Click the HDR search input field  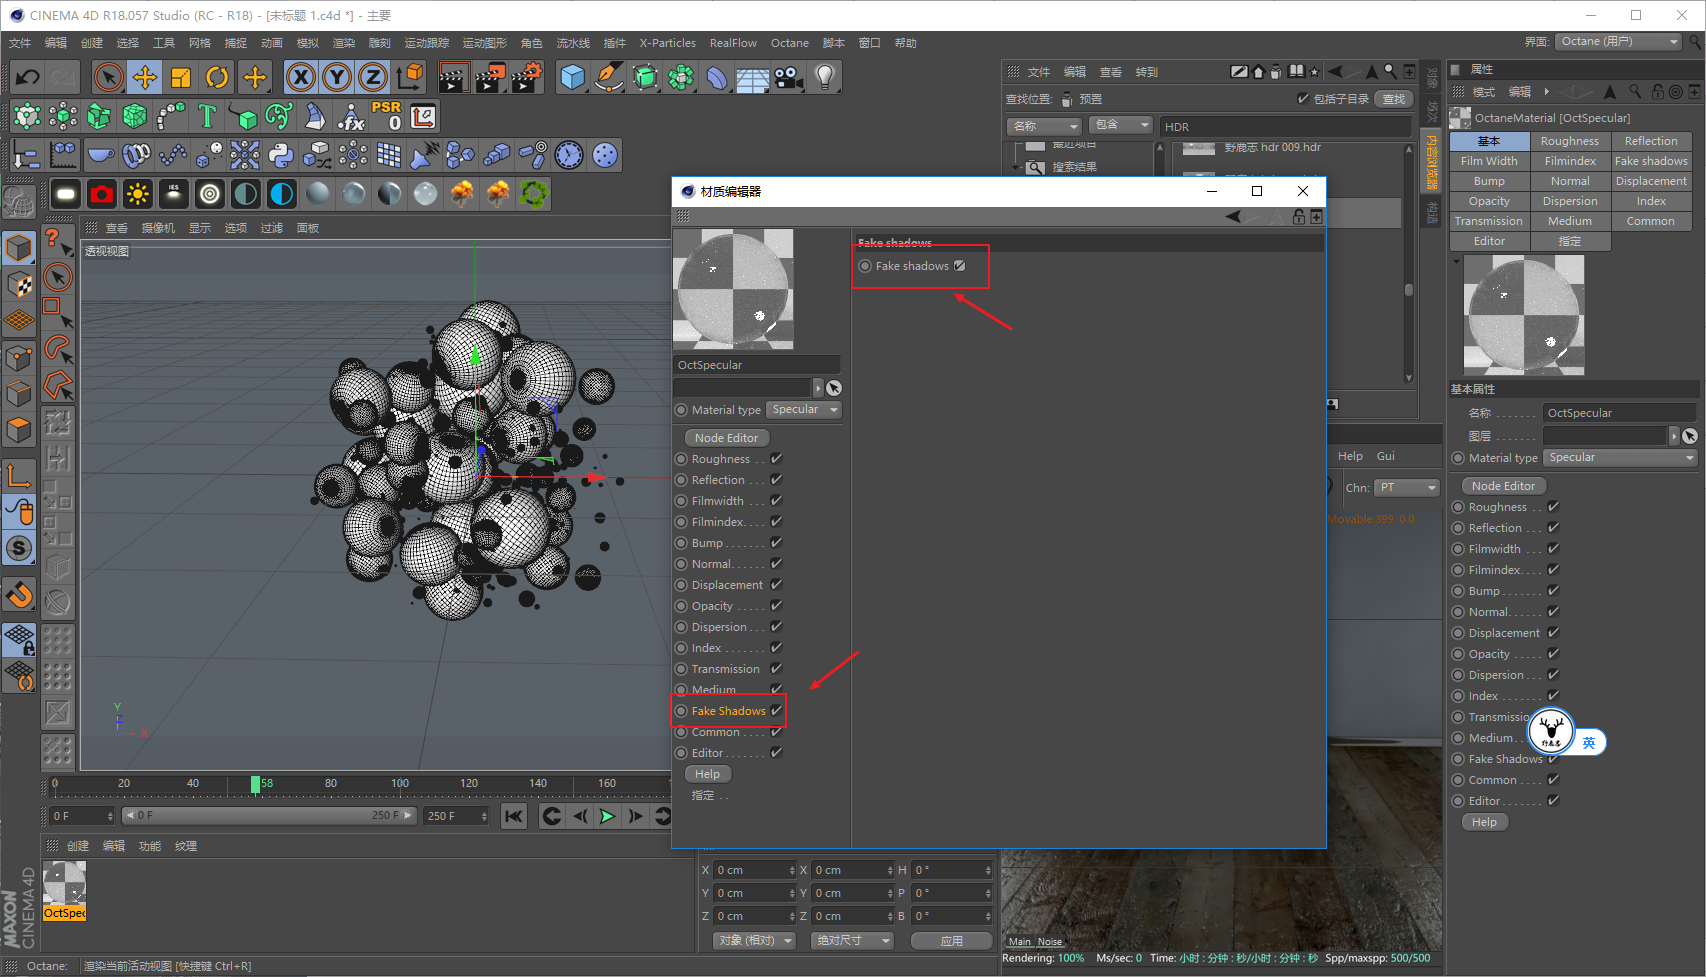1285,127
